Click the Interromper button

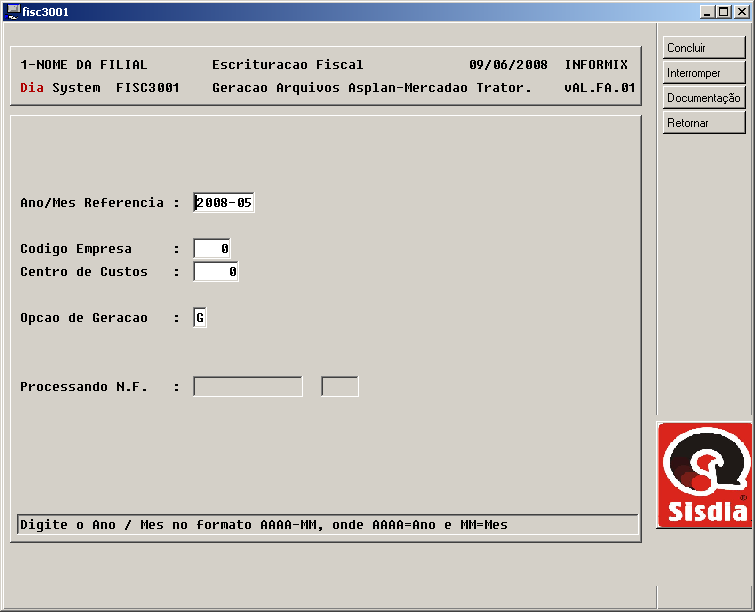coord(704,73)
